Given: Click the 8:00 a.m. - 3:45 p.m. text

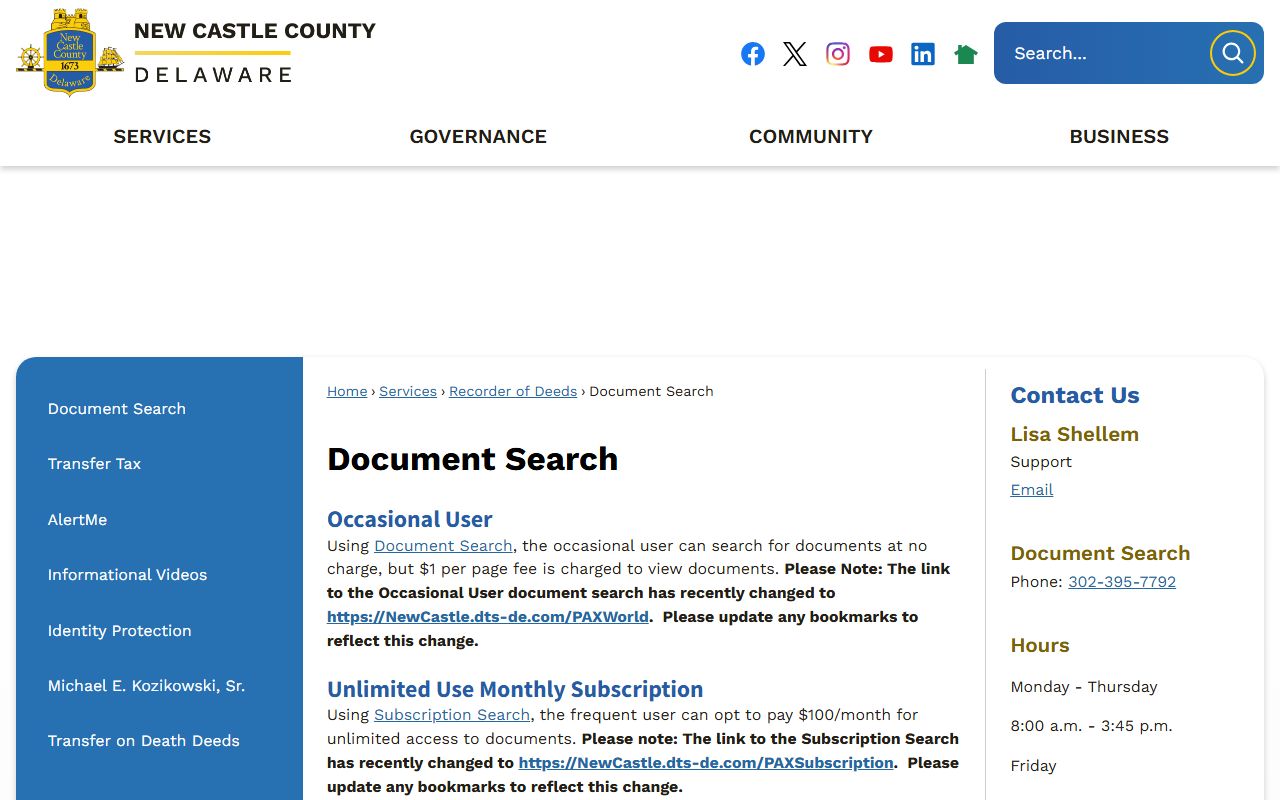Looking at the screenshot, I should click(x=1091, y=726).
